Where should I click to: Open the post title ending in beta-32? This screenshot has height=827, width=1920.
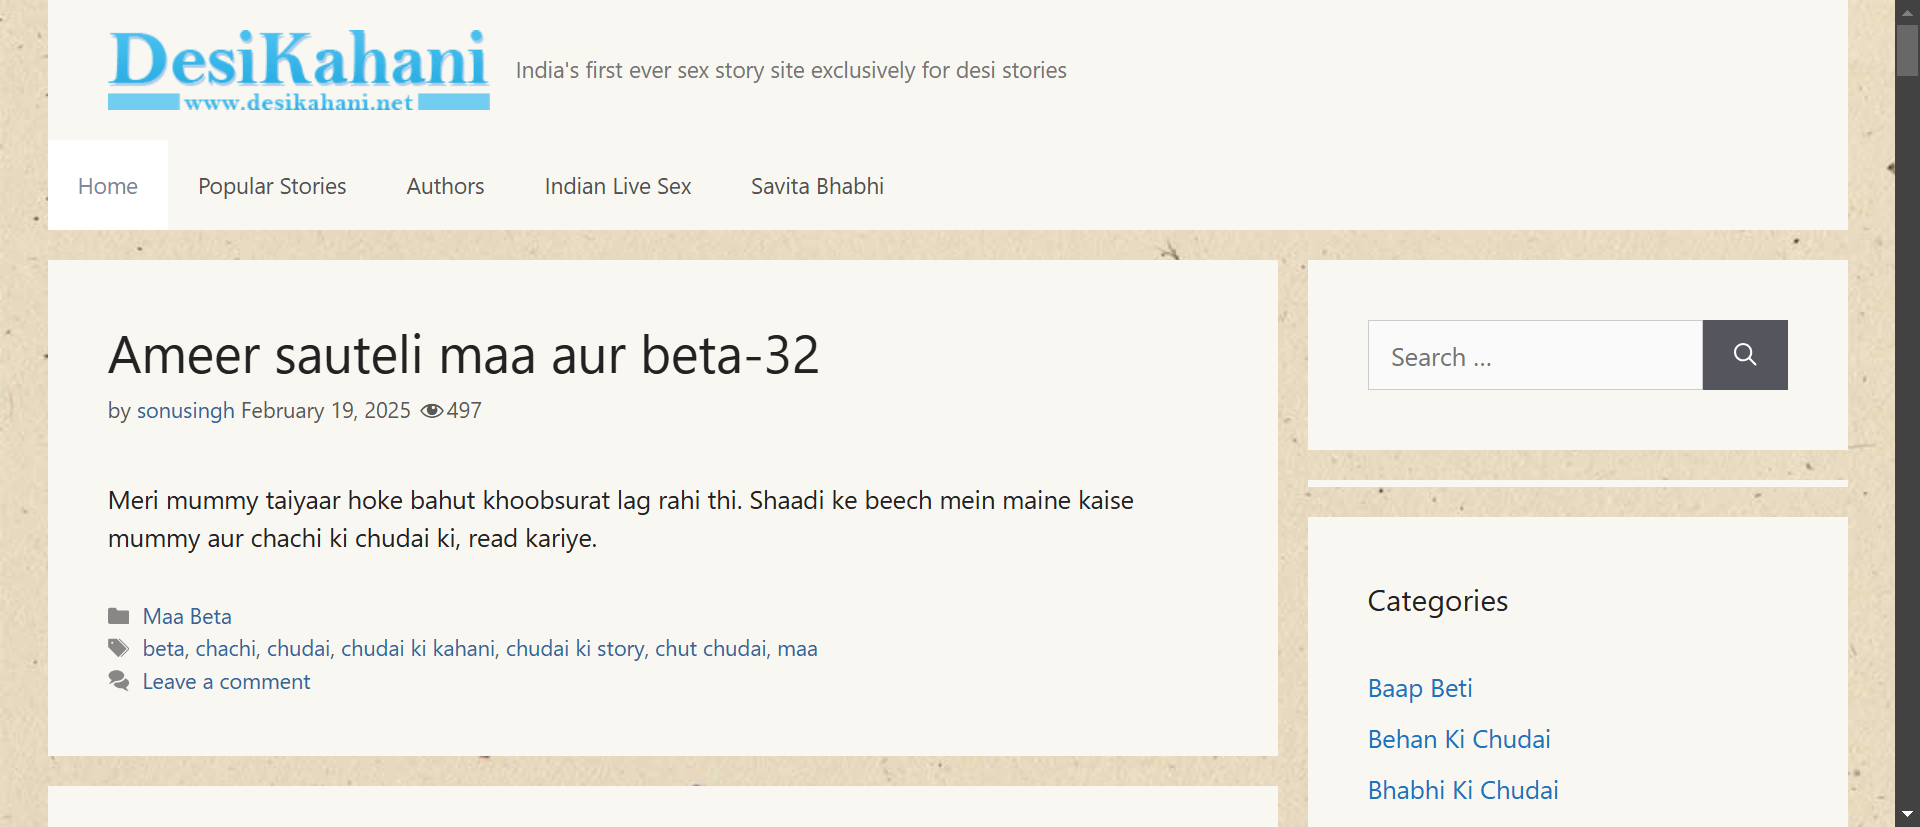(x=463, y=355)
